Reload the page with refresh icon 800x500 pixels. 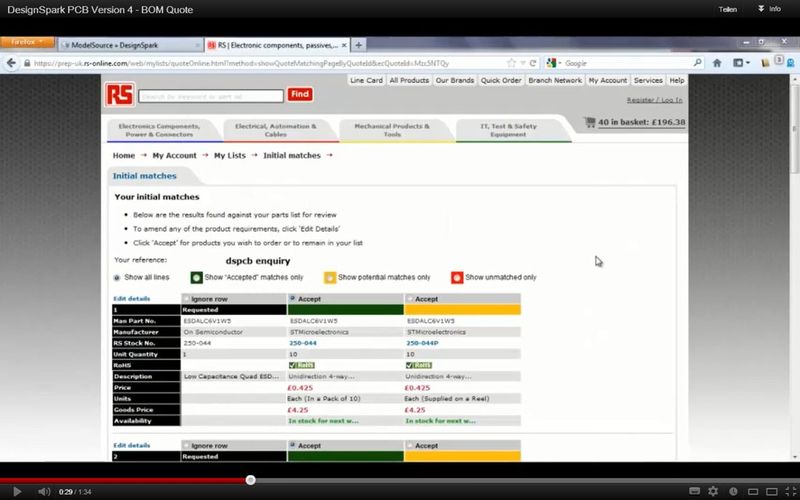coord(533,63)
